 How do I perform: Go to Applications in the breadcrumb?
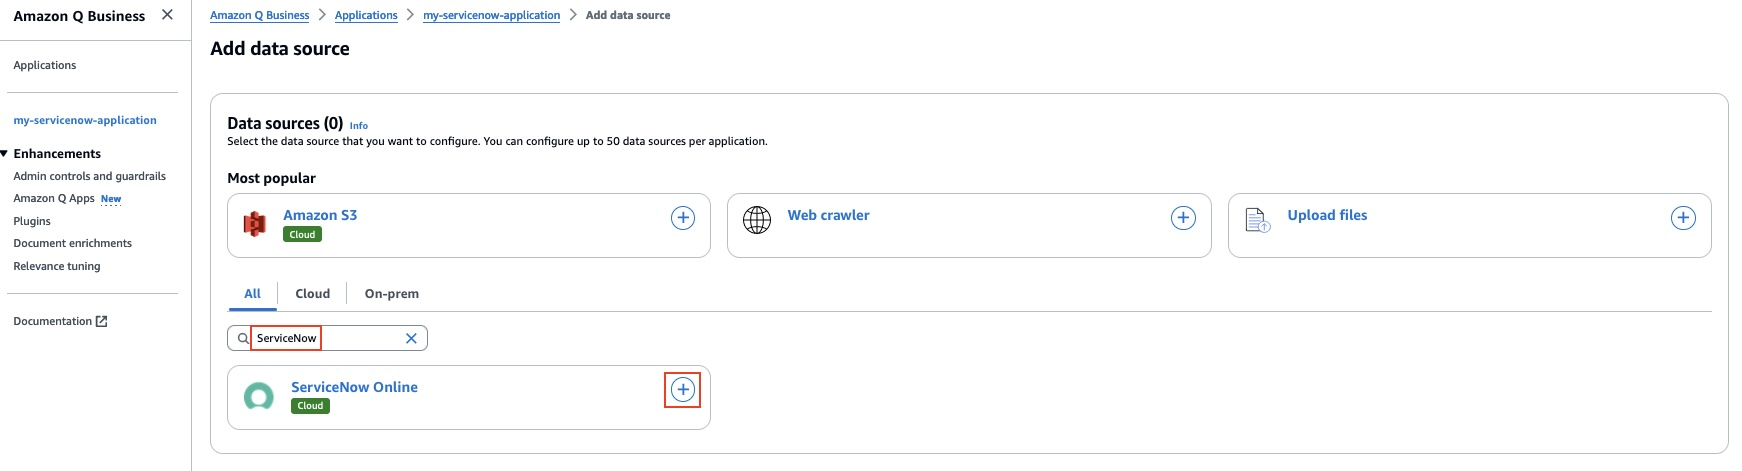366,15
